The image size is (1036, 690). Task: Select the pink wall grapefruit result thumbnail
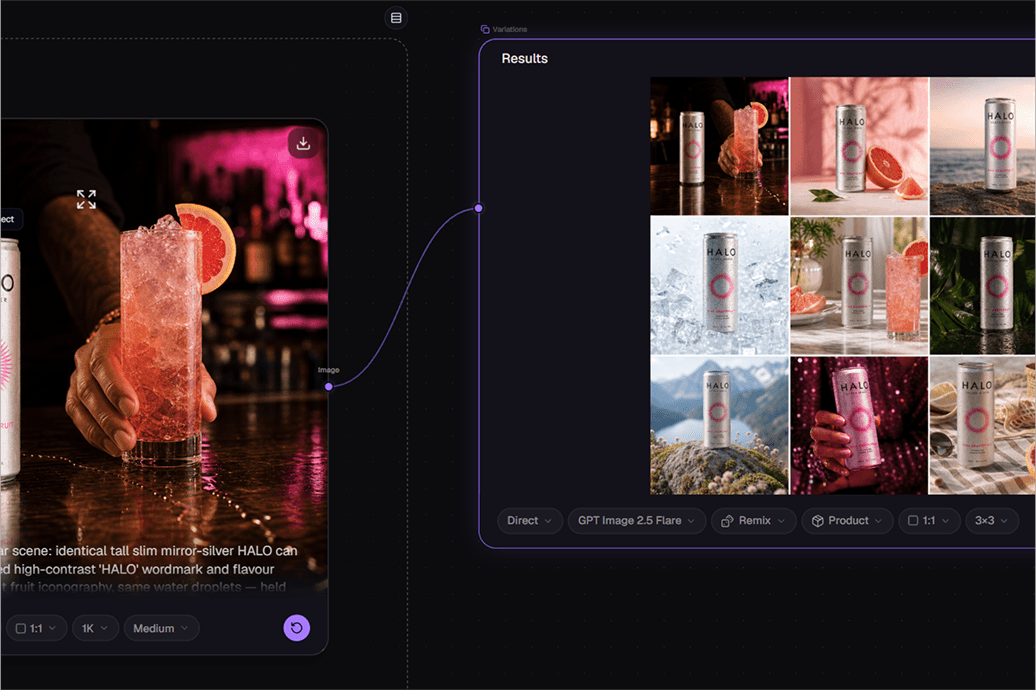click(859, 146)
